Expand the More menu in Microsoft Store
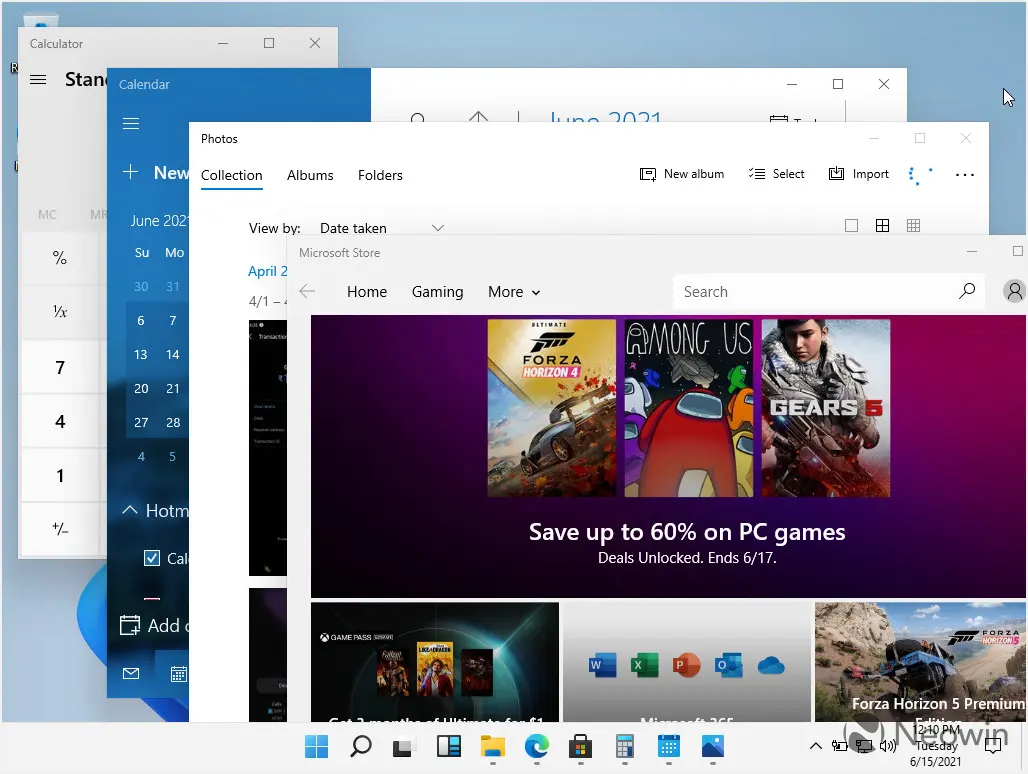 click(x=514, y=292)
